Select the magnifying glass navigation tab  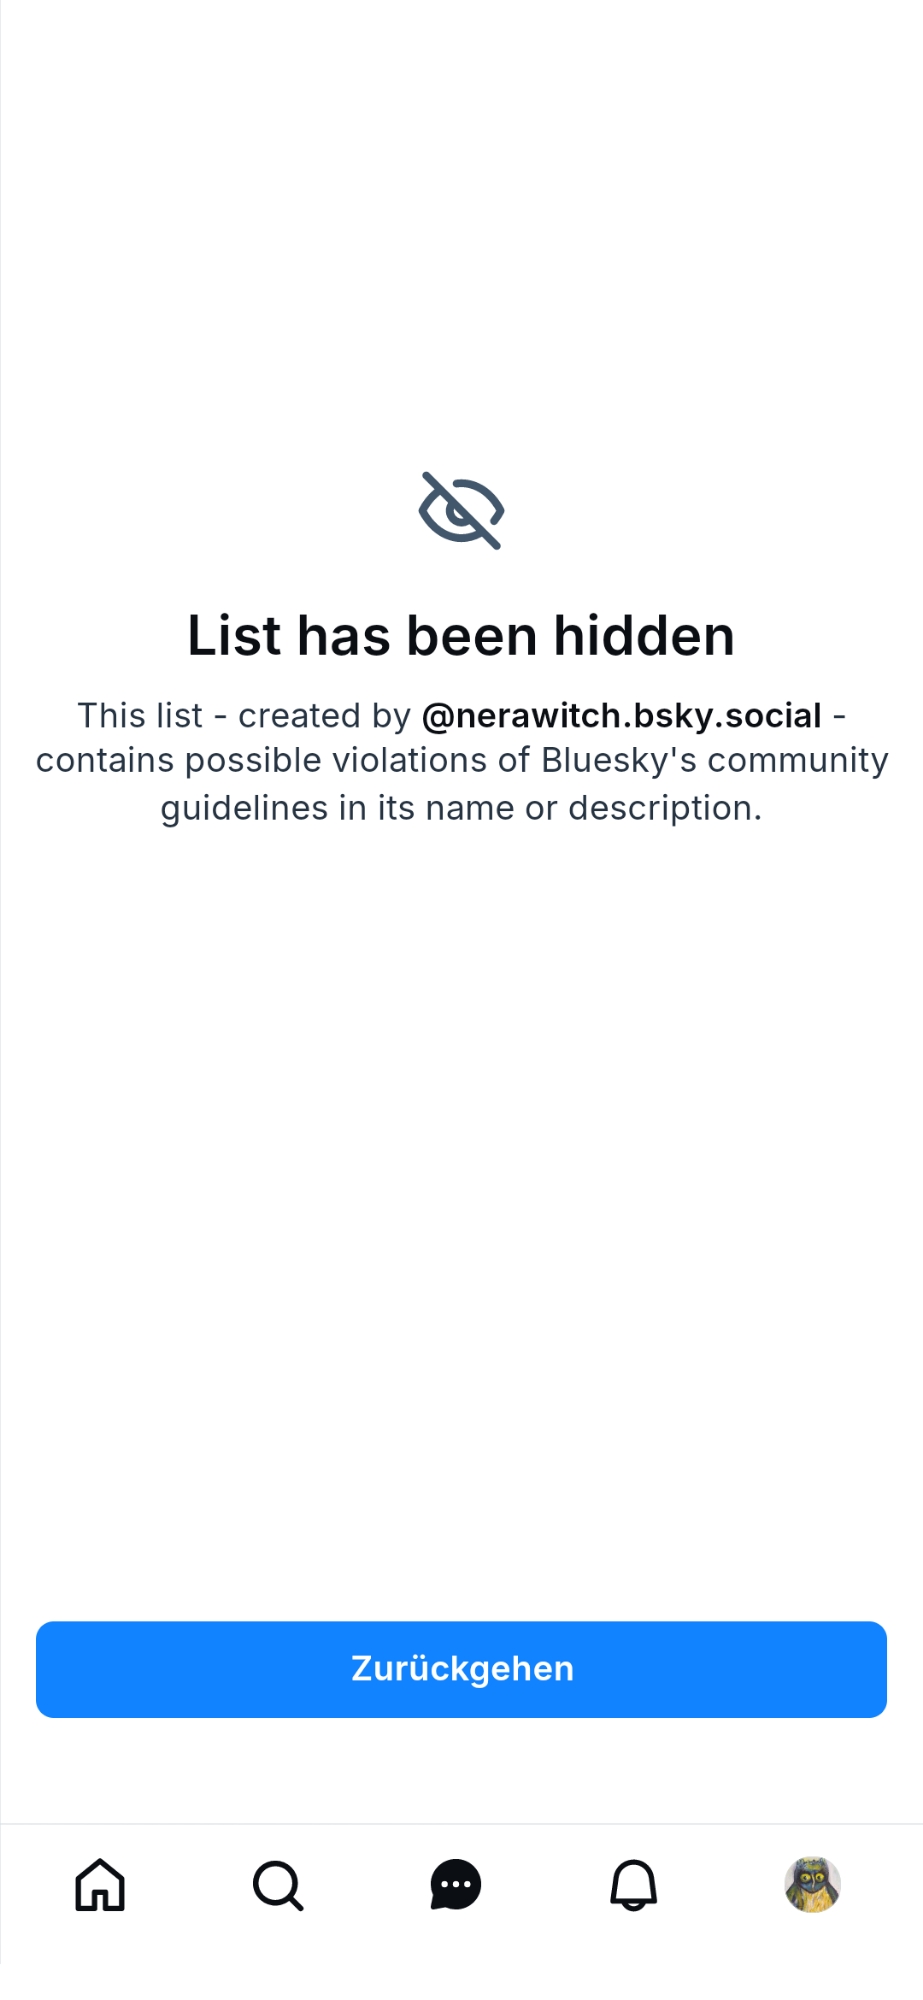coord(278,1885)
